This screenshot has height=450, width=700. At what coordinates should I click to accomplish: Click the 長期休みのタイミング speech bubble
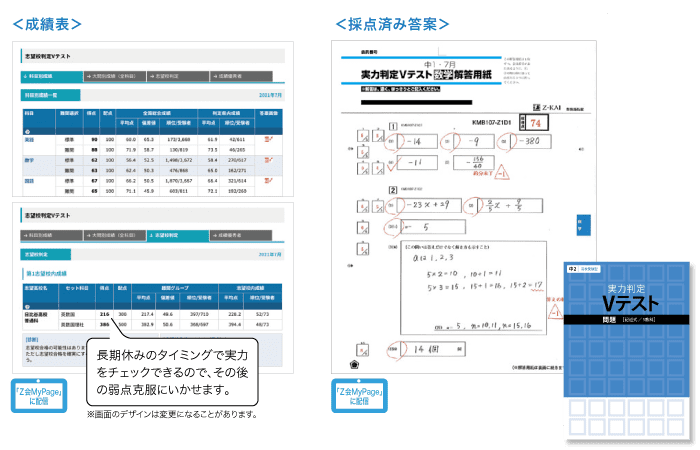172,372
